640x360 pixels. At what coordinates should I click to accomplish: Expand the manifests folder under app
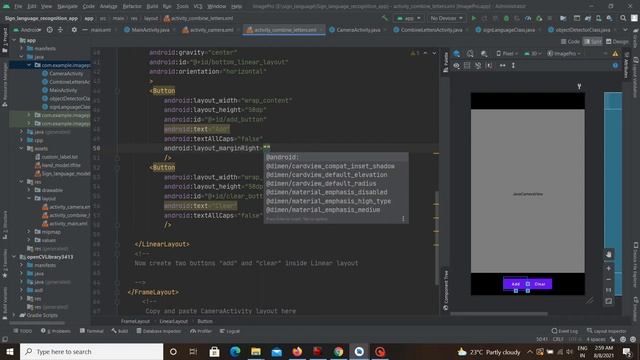pos(22,49)
